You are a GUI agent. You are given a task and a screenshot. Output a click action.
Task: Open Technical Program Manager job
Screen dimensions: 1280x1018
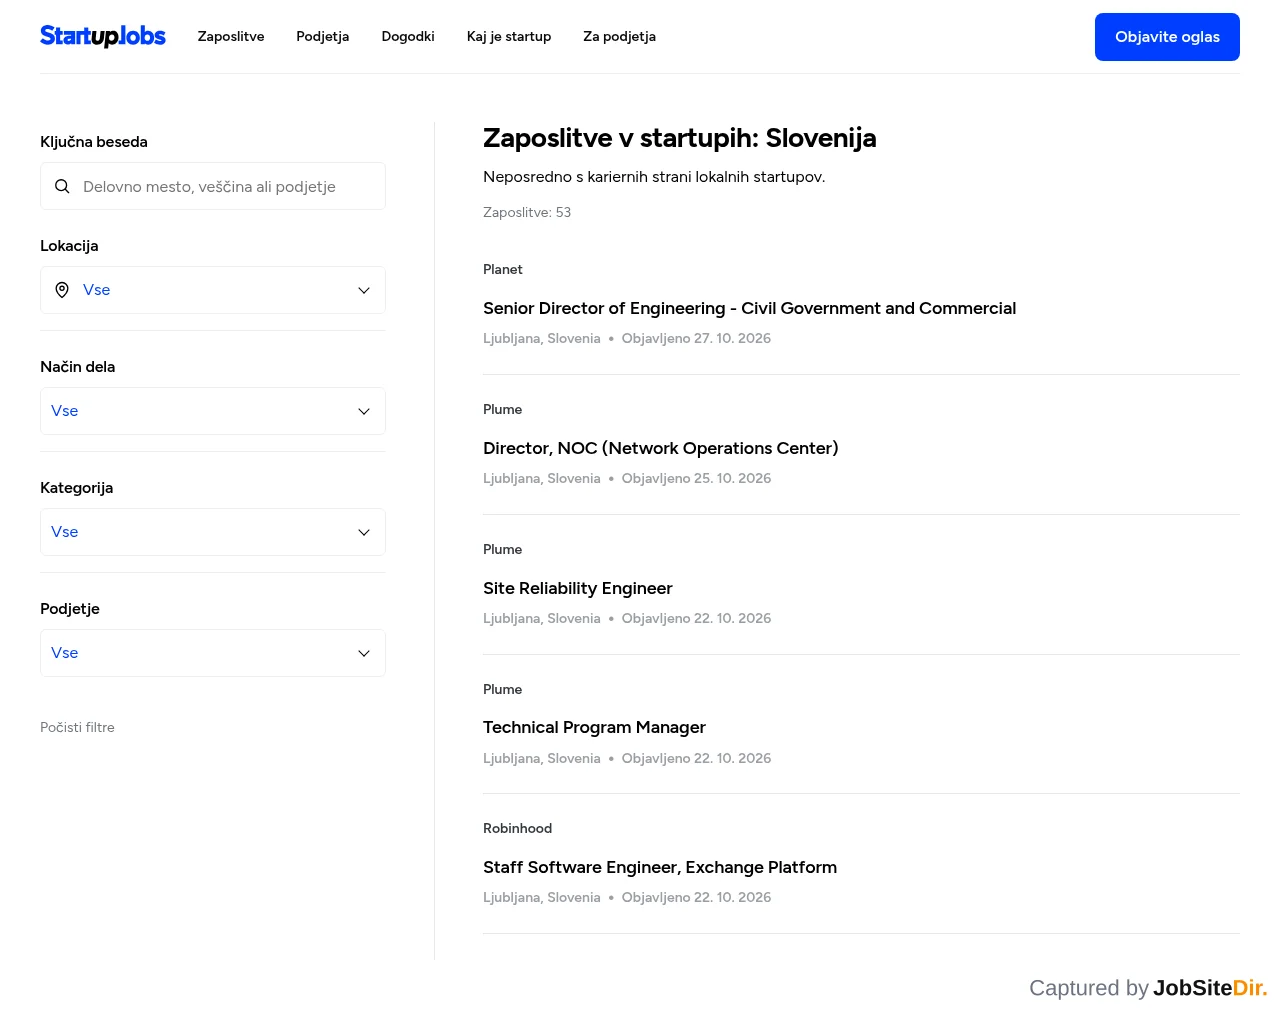point(594,727)
